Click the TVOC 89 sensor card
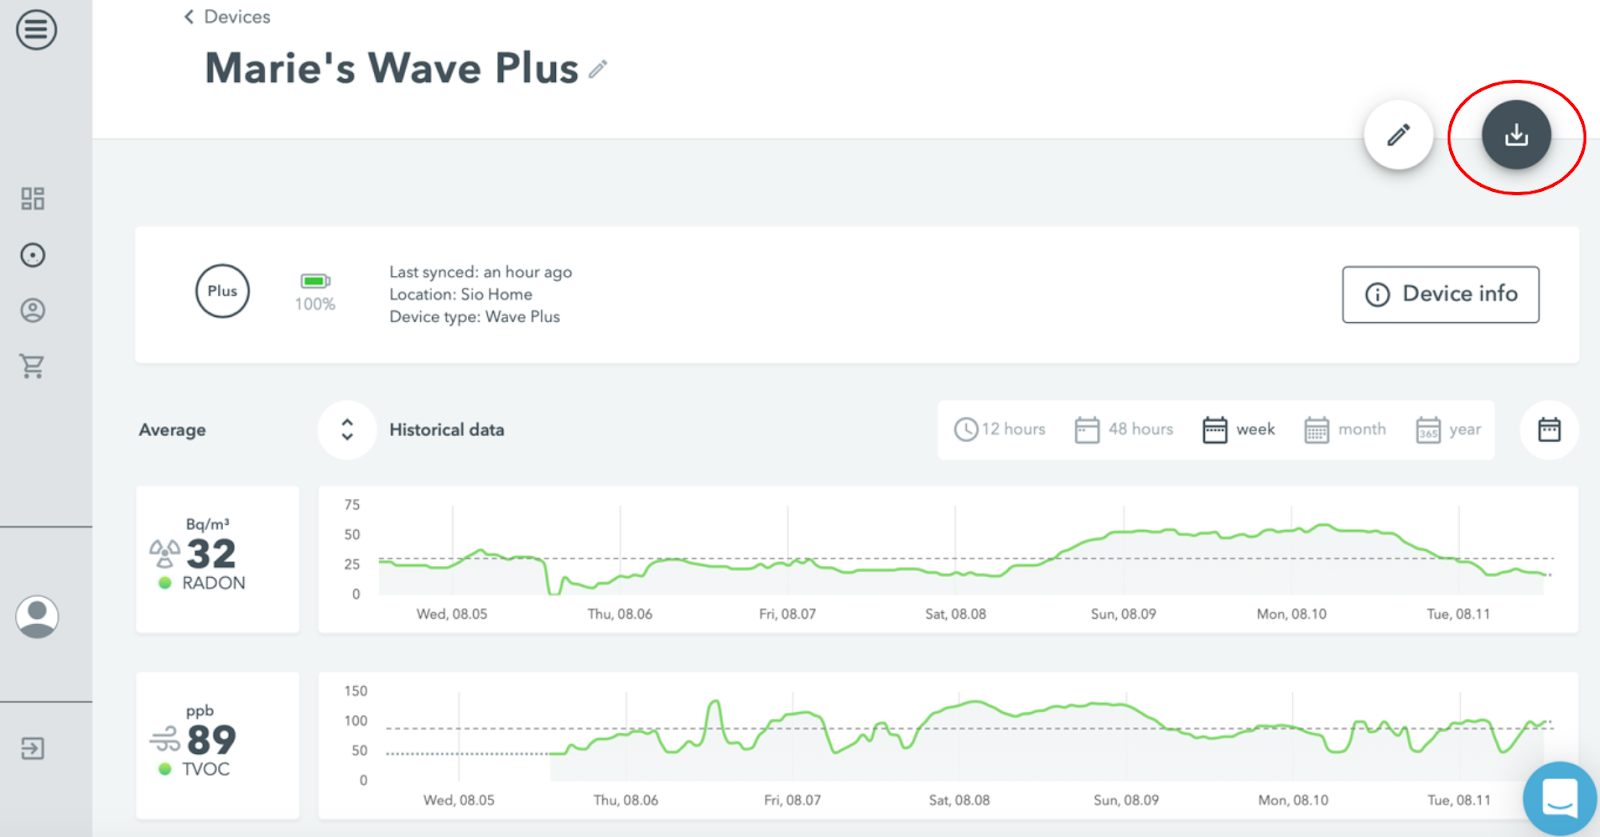Viewport: 1600px width, 837px height. [x=218, y=745]
